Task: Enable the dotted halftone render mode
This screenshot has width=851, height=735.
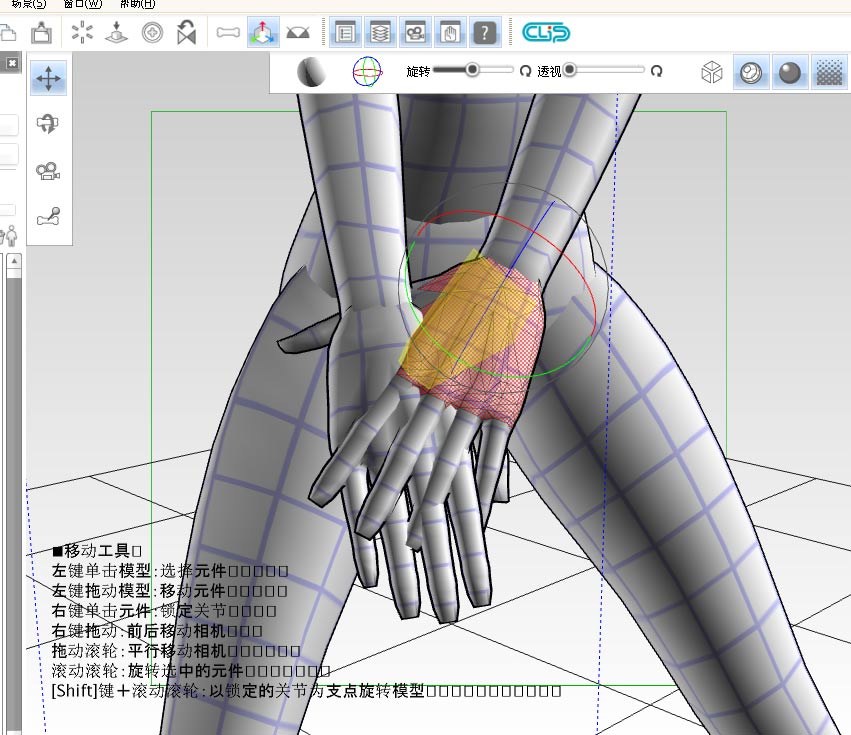Action: 828,73
